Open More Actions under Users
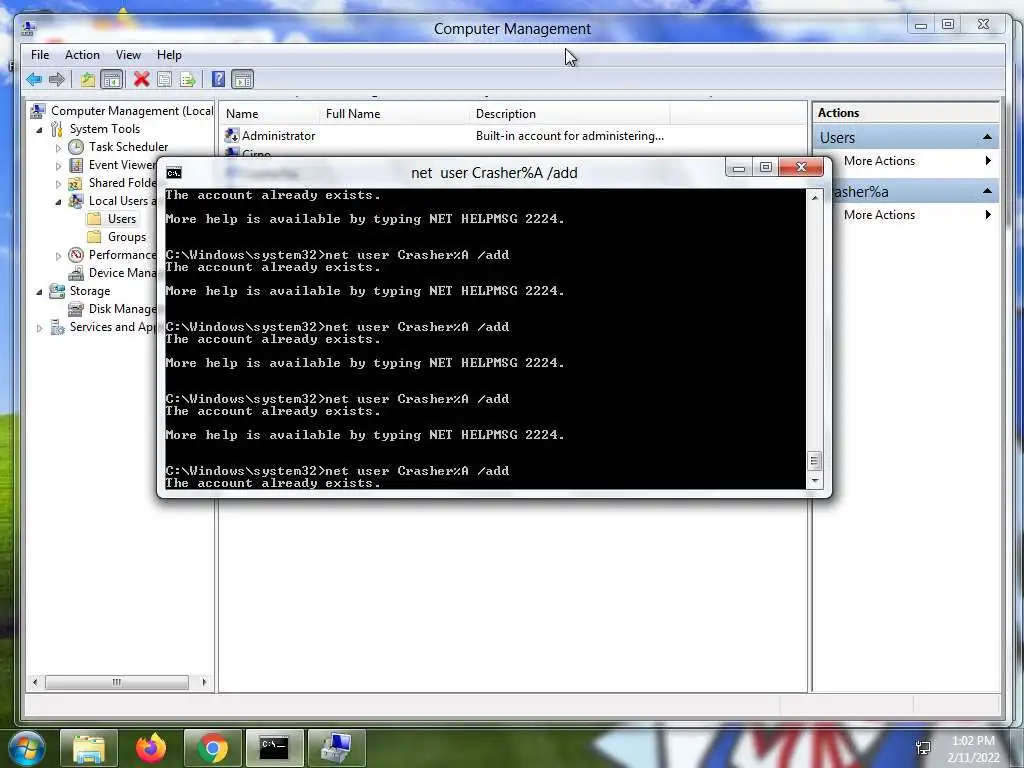 (879, 161)
